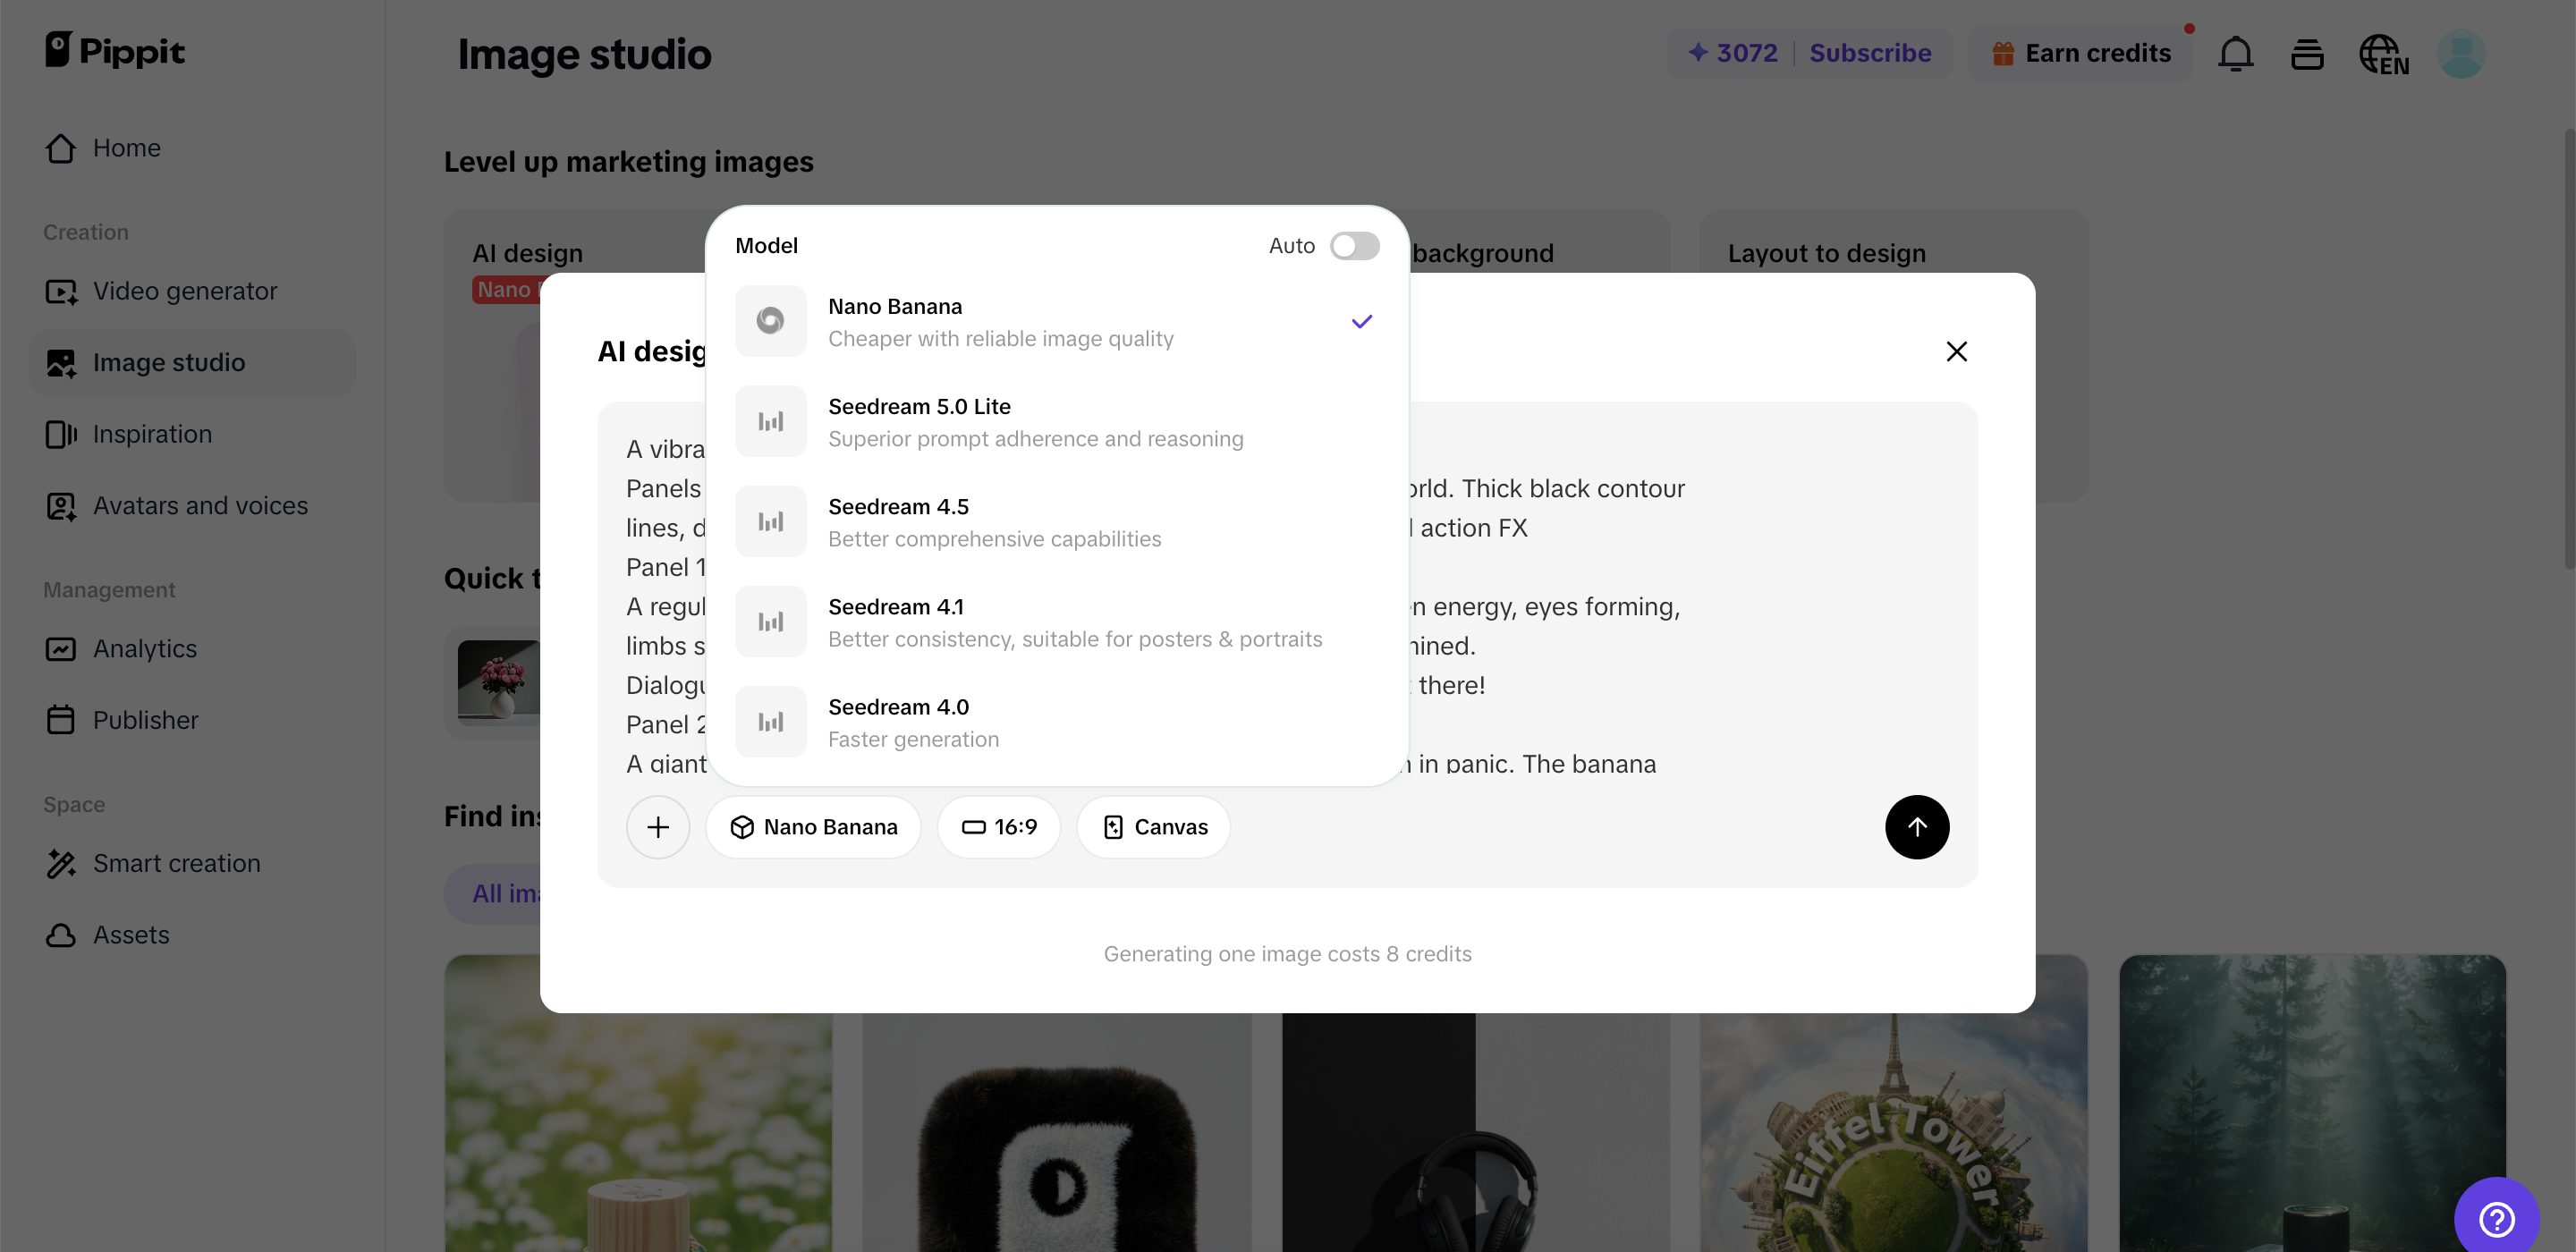Click the stacked layers icon in header
The image size is (2576, 1252).
tap(2307, 54)
